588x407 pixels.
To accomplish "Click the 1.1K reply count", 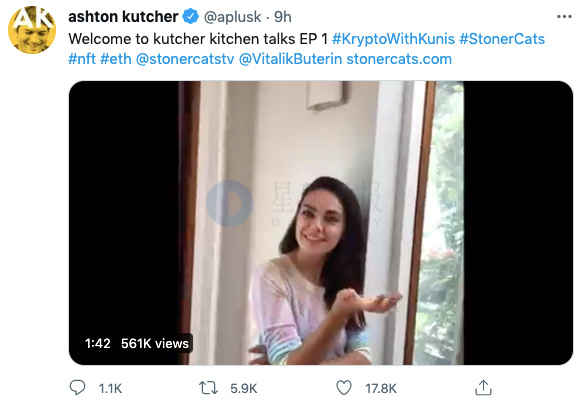I will coord(110,388).
